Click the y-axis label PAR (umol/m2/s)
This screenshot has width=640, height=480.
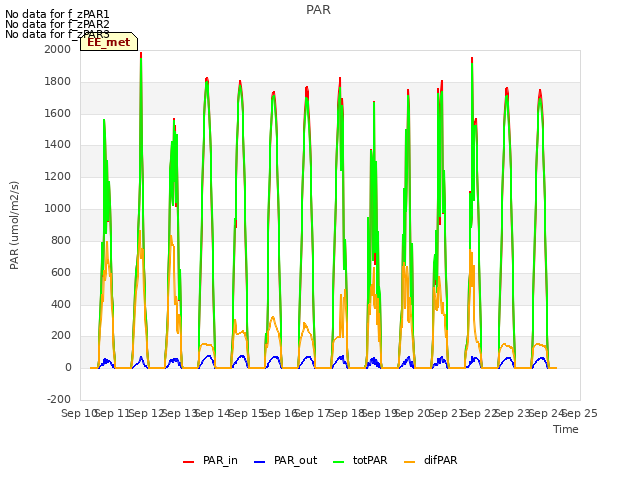pos(14,225)
